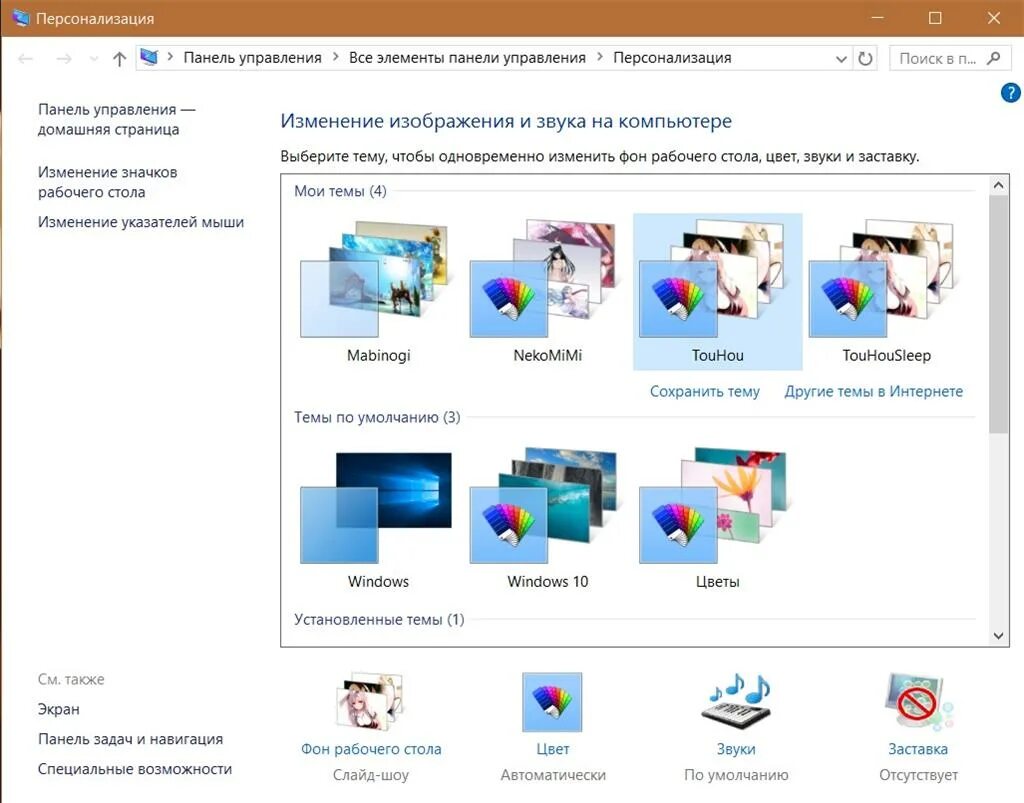Click the По умолчанию status text
Image resolution: width=1024 pixels, height=803 pixels.
coord(736,775)
